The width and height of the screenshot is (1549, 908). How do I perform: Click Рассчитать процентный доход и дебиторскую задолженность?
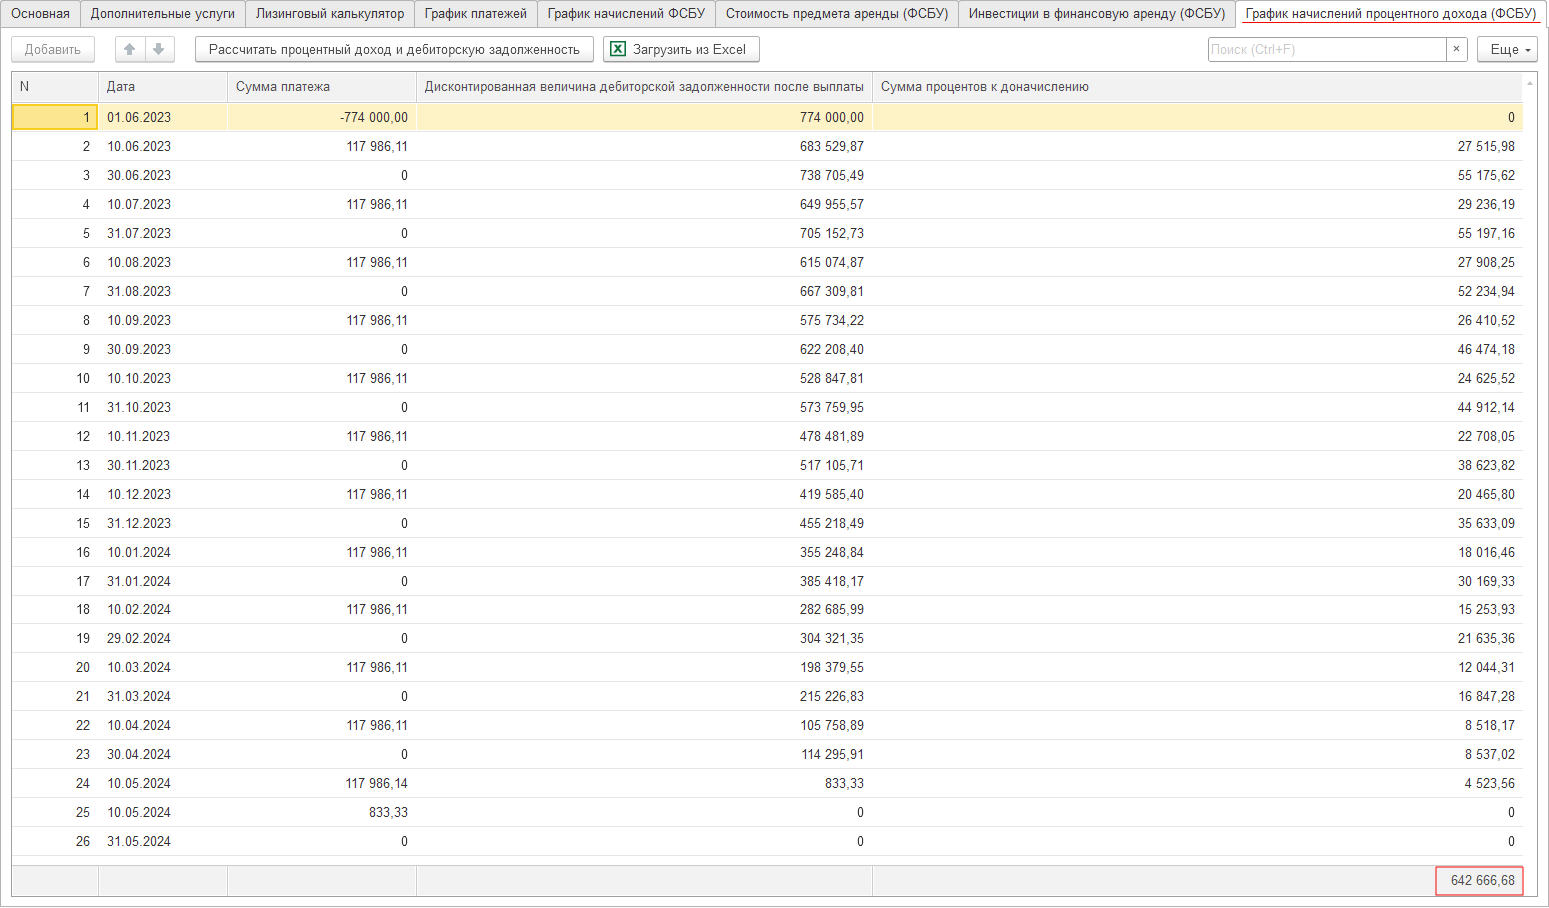[394, 49]
